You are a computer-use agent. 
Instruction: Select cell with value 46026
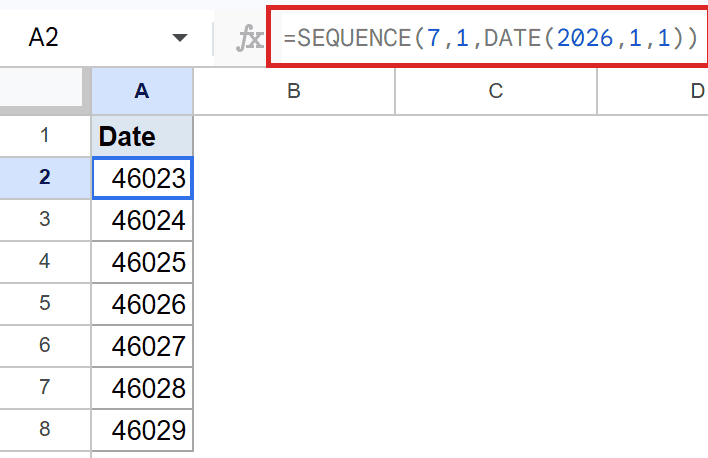tap(142, 304)
